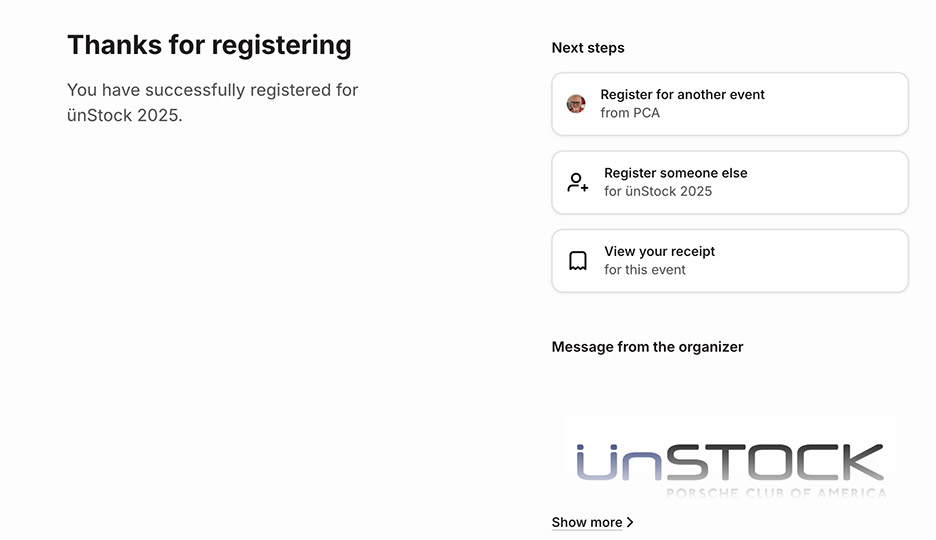Screen dimensions: 936x540
Task: Click 'for ünStock 2025' card subtitle
Action: [658, 191]
